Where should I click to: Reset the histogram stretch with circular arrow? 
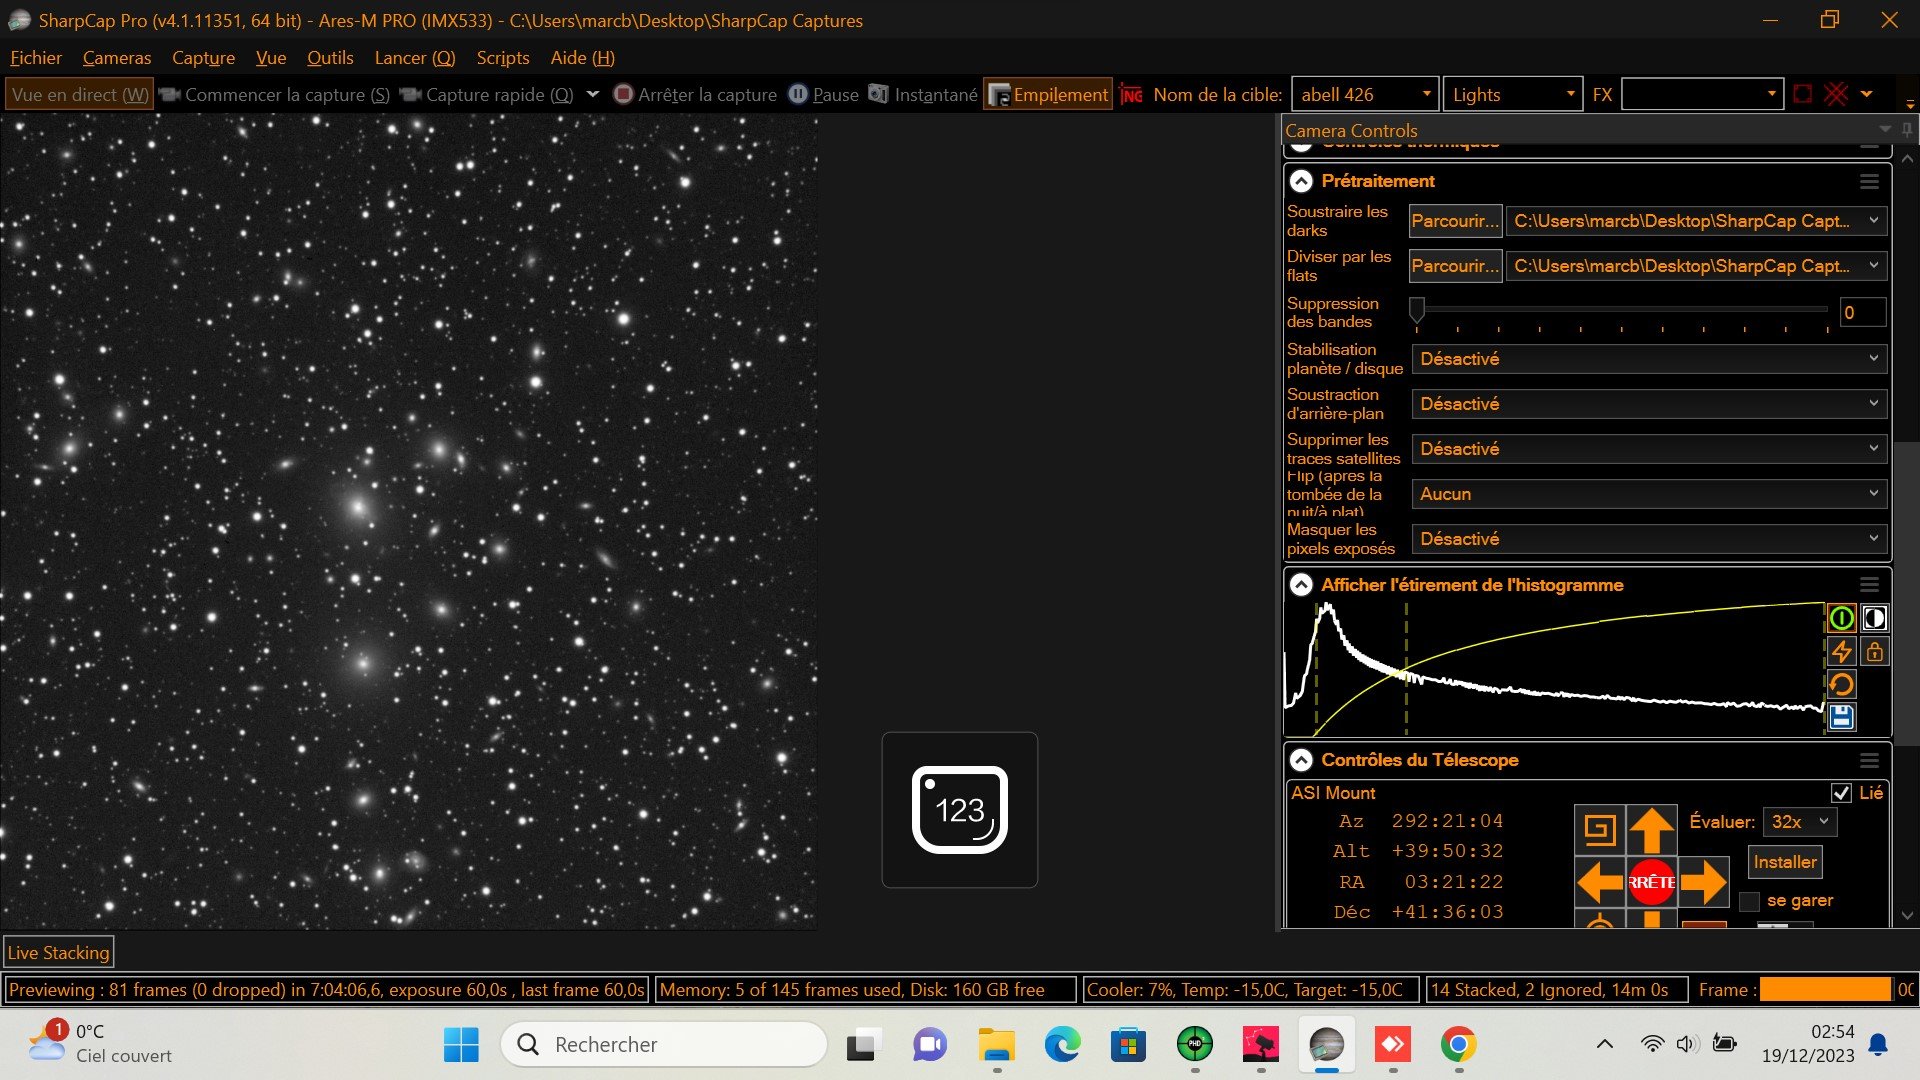pos(1841,685)
